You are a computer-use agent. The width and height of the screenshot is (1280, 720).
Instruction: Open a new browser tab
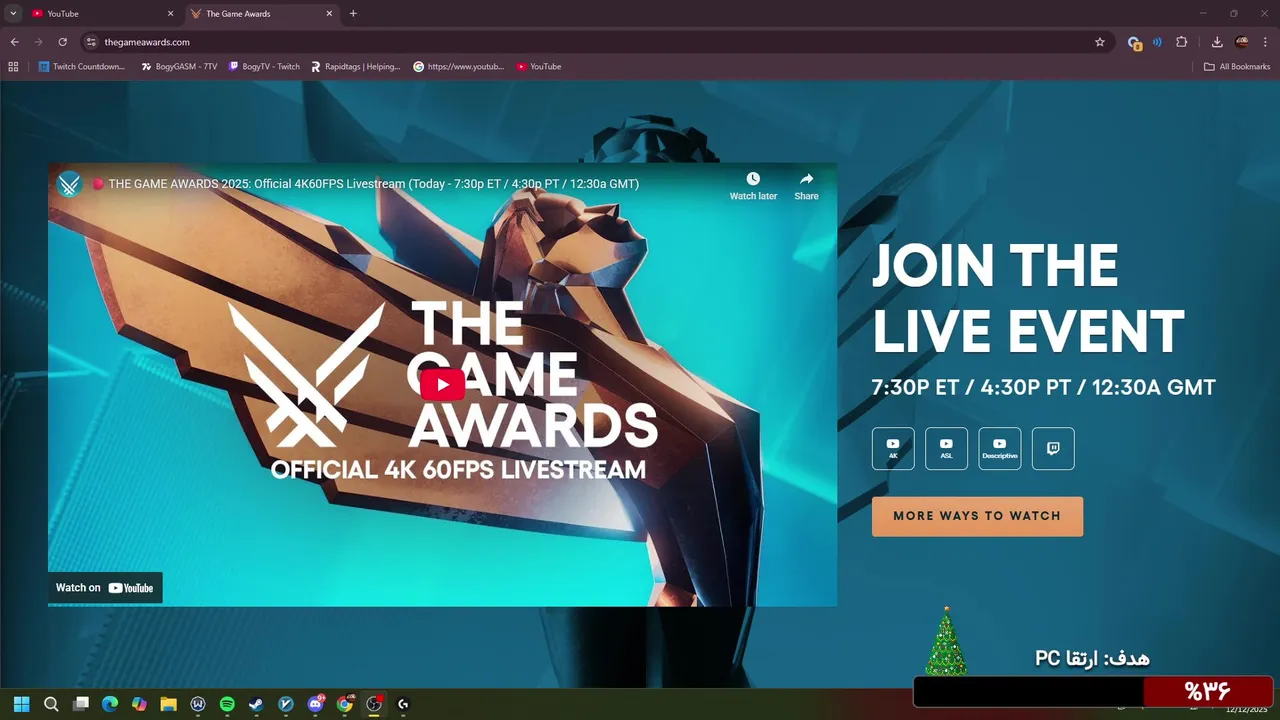[x=353, y=14]
